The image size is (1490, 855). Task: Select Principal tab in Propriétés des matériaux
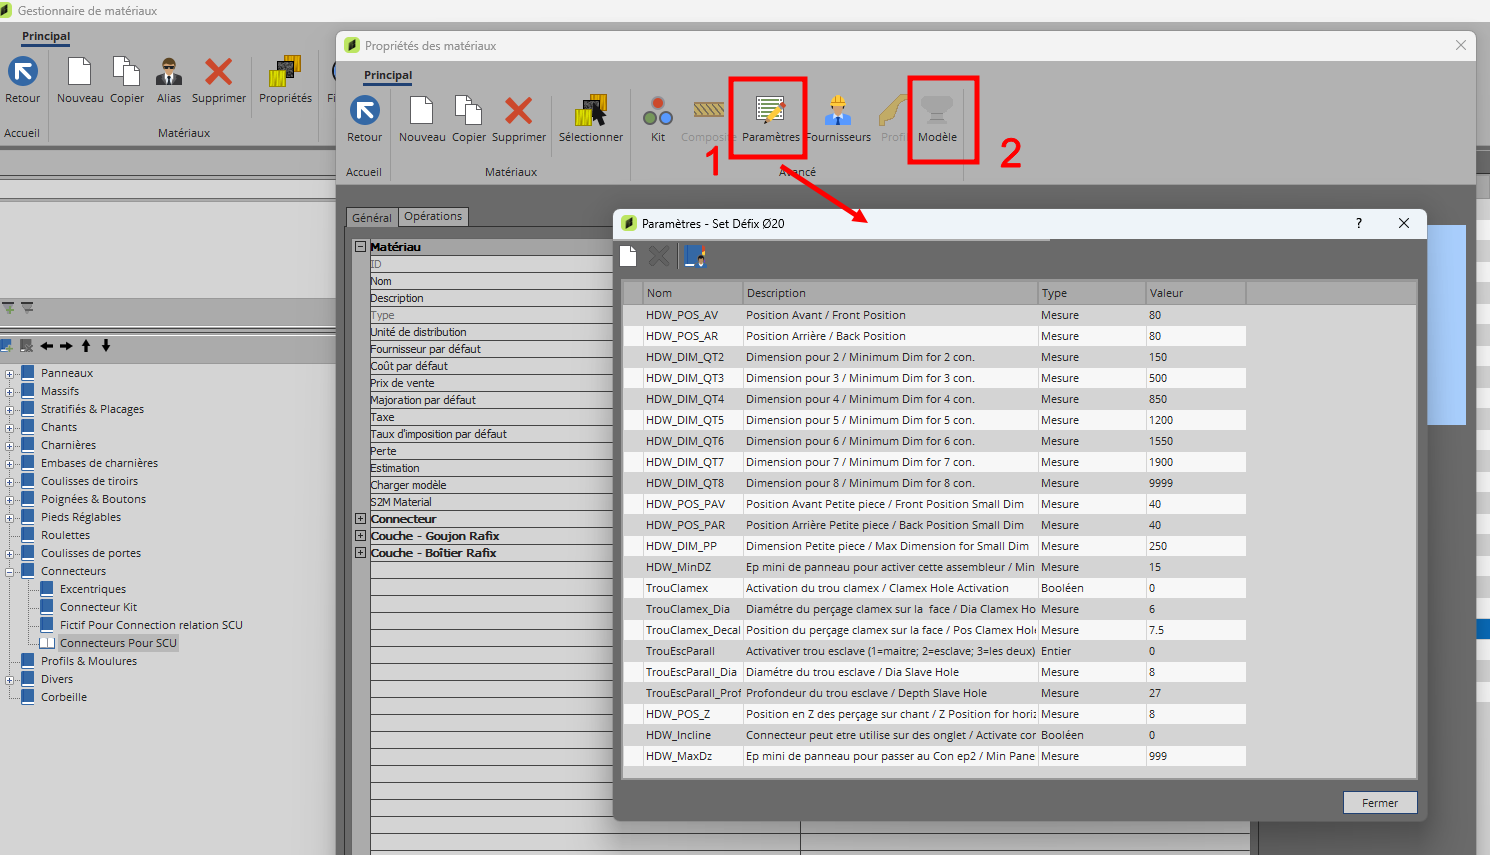[x=388, y=75]
